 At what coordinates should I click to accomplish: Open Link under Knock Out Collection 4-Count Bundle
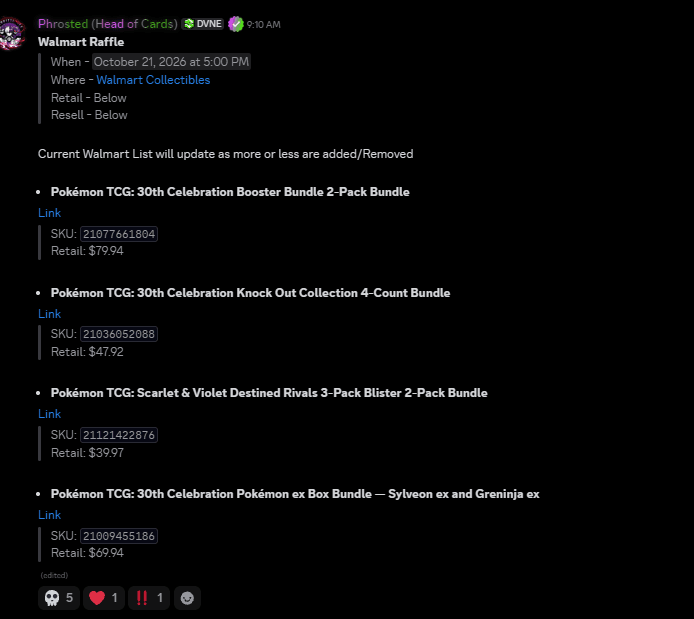click(50, 314)
